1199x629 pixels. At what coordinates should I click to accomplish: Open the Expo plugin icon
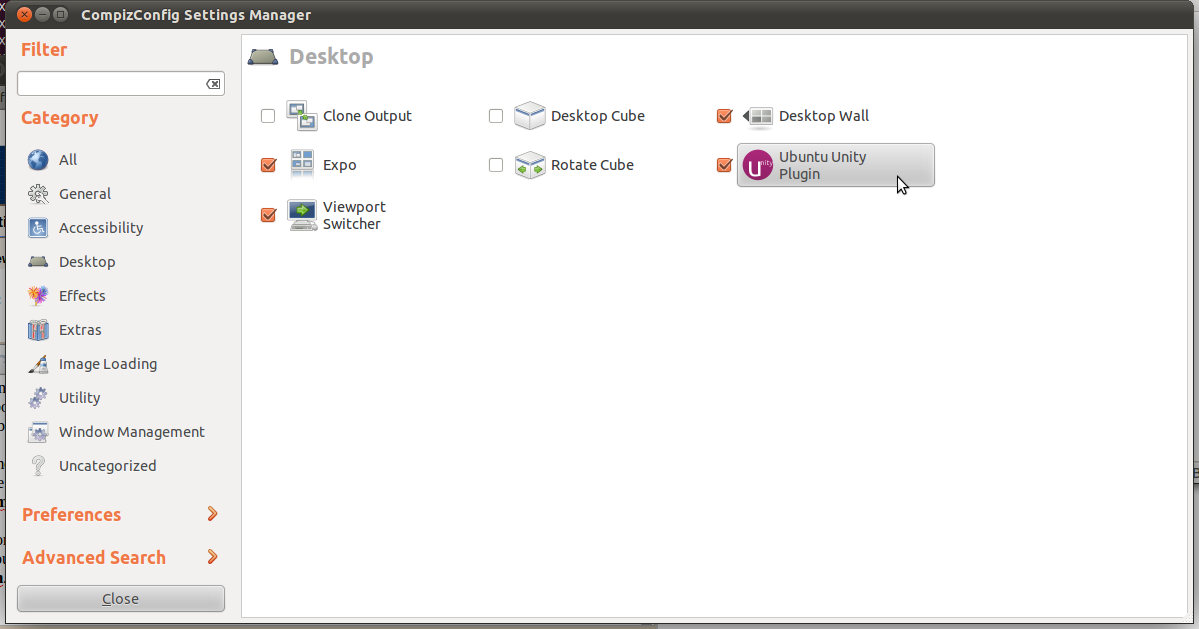pos(302,164)
